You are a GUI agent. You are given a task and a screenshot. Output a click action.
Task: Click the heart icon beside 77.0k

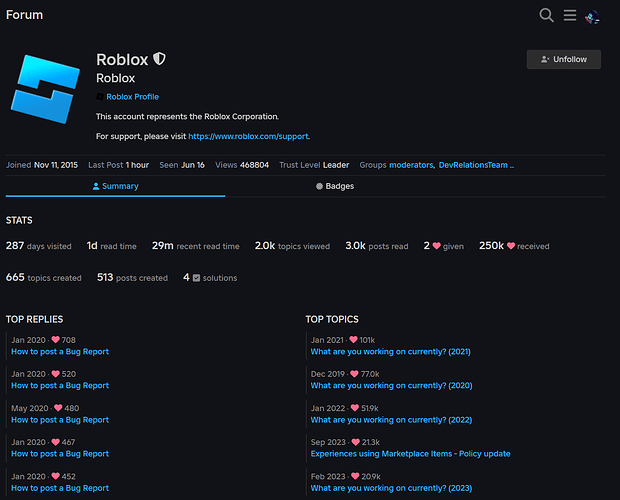[354, 374]
